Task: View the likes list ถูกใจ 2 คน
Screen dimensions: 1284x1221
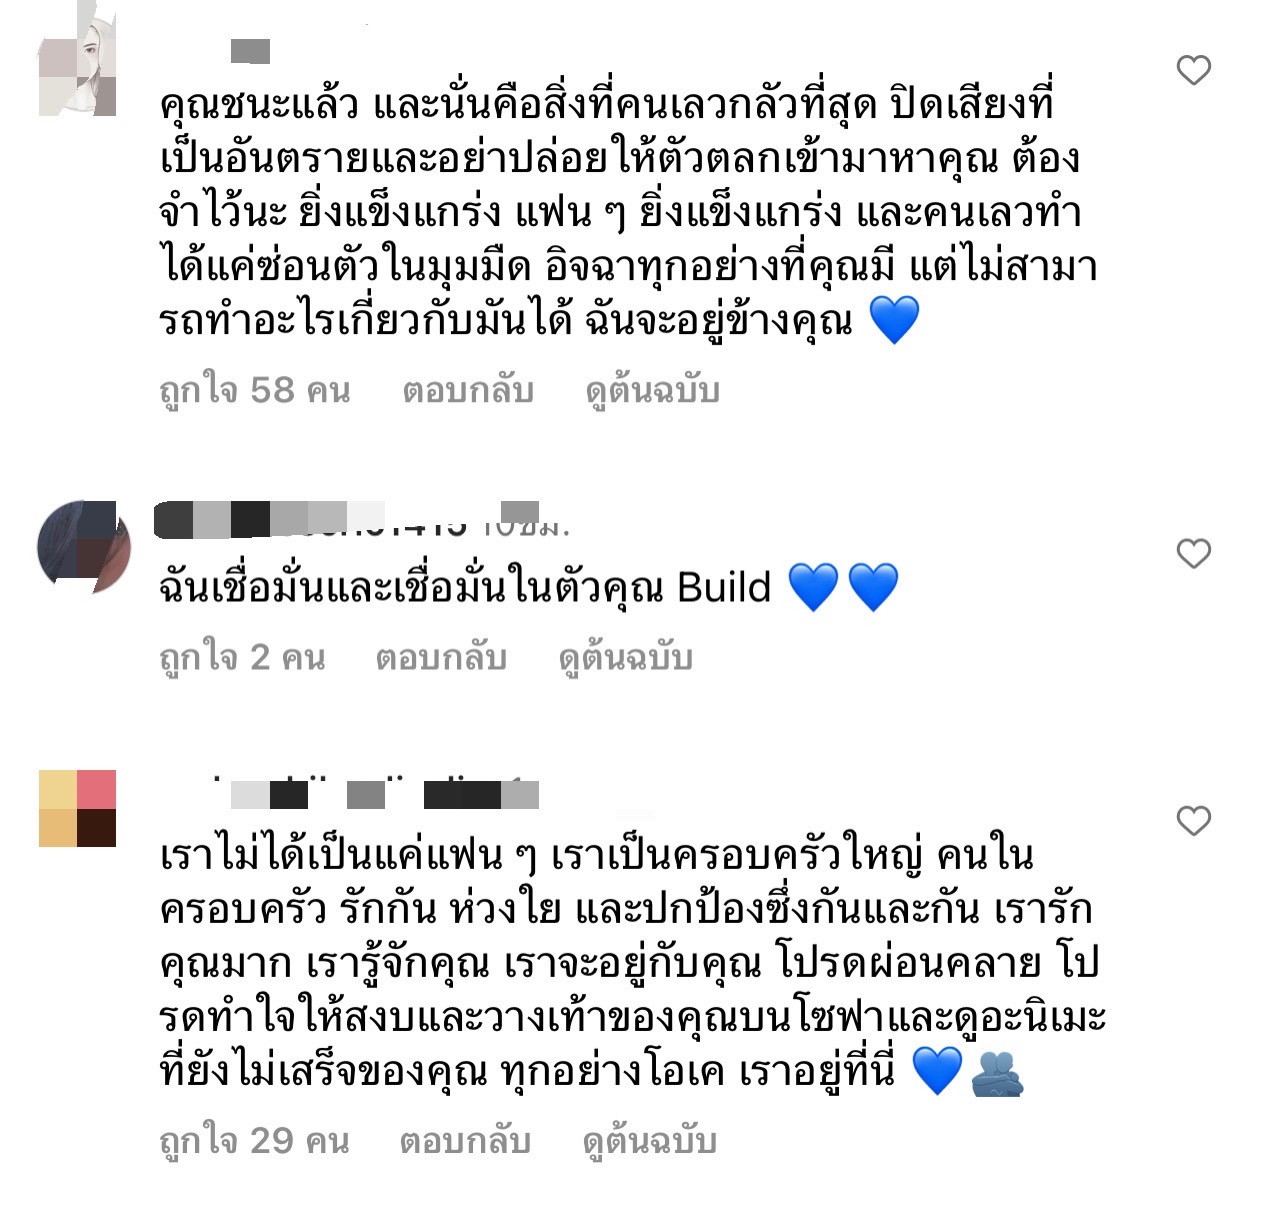Action: (242, 658)
